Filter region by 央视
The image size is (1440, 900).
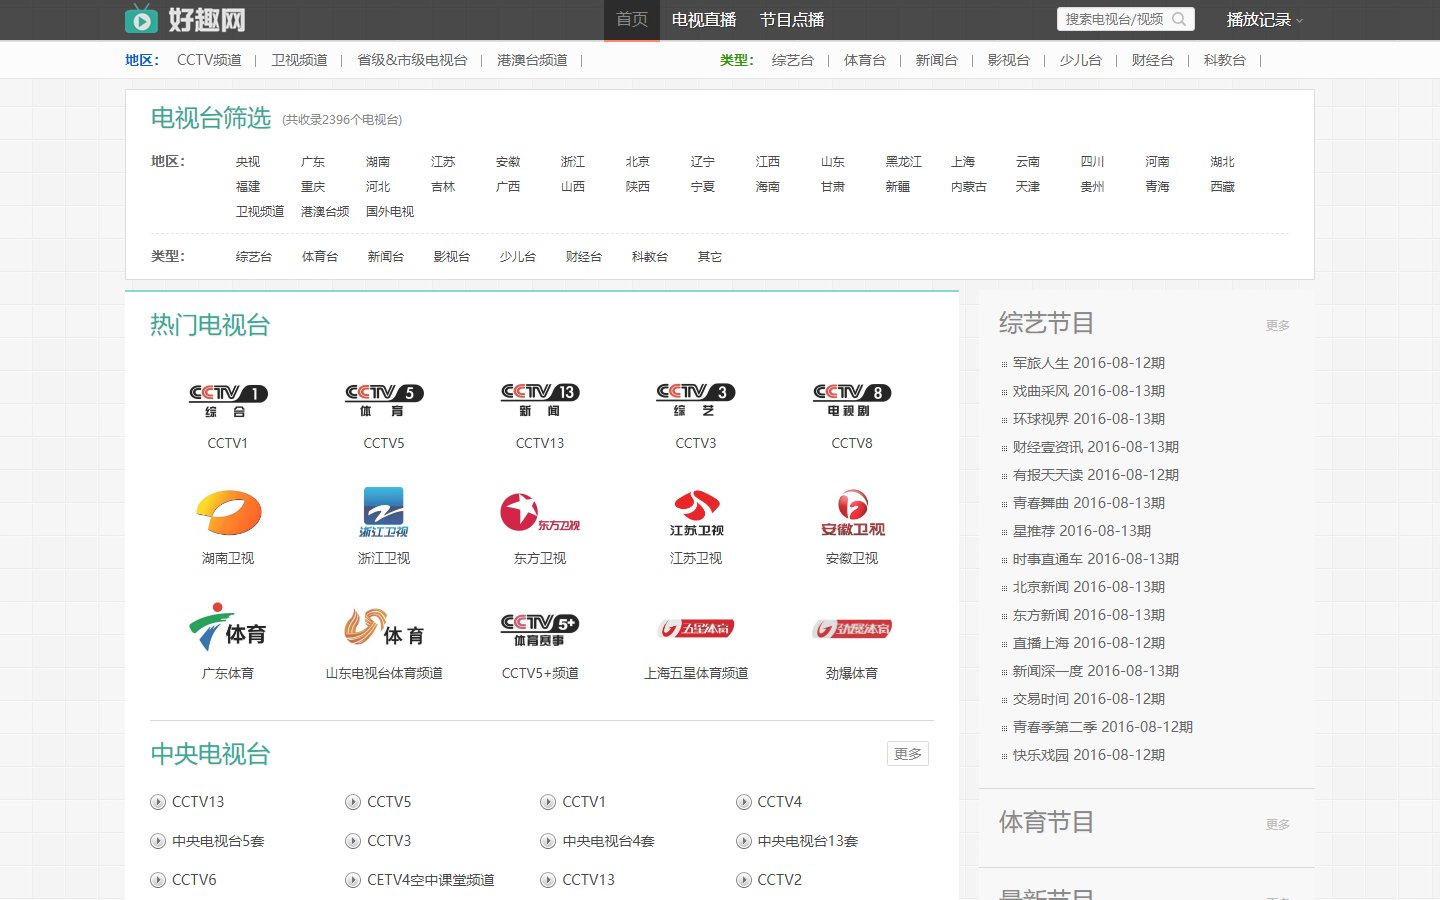click(x=248, y=162)
